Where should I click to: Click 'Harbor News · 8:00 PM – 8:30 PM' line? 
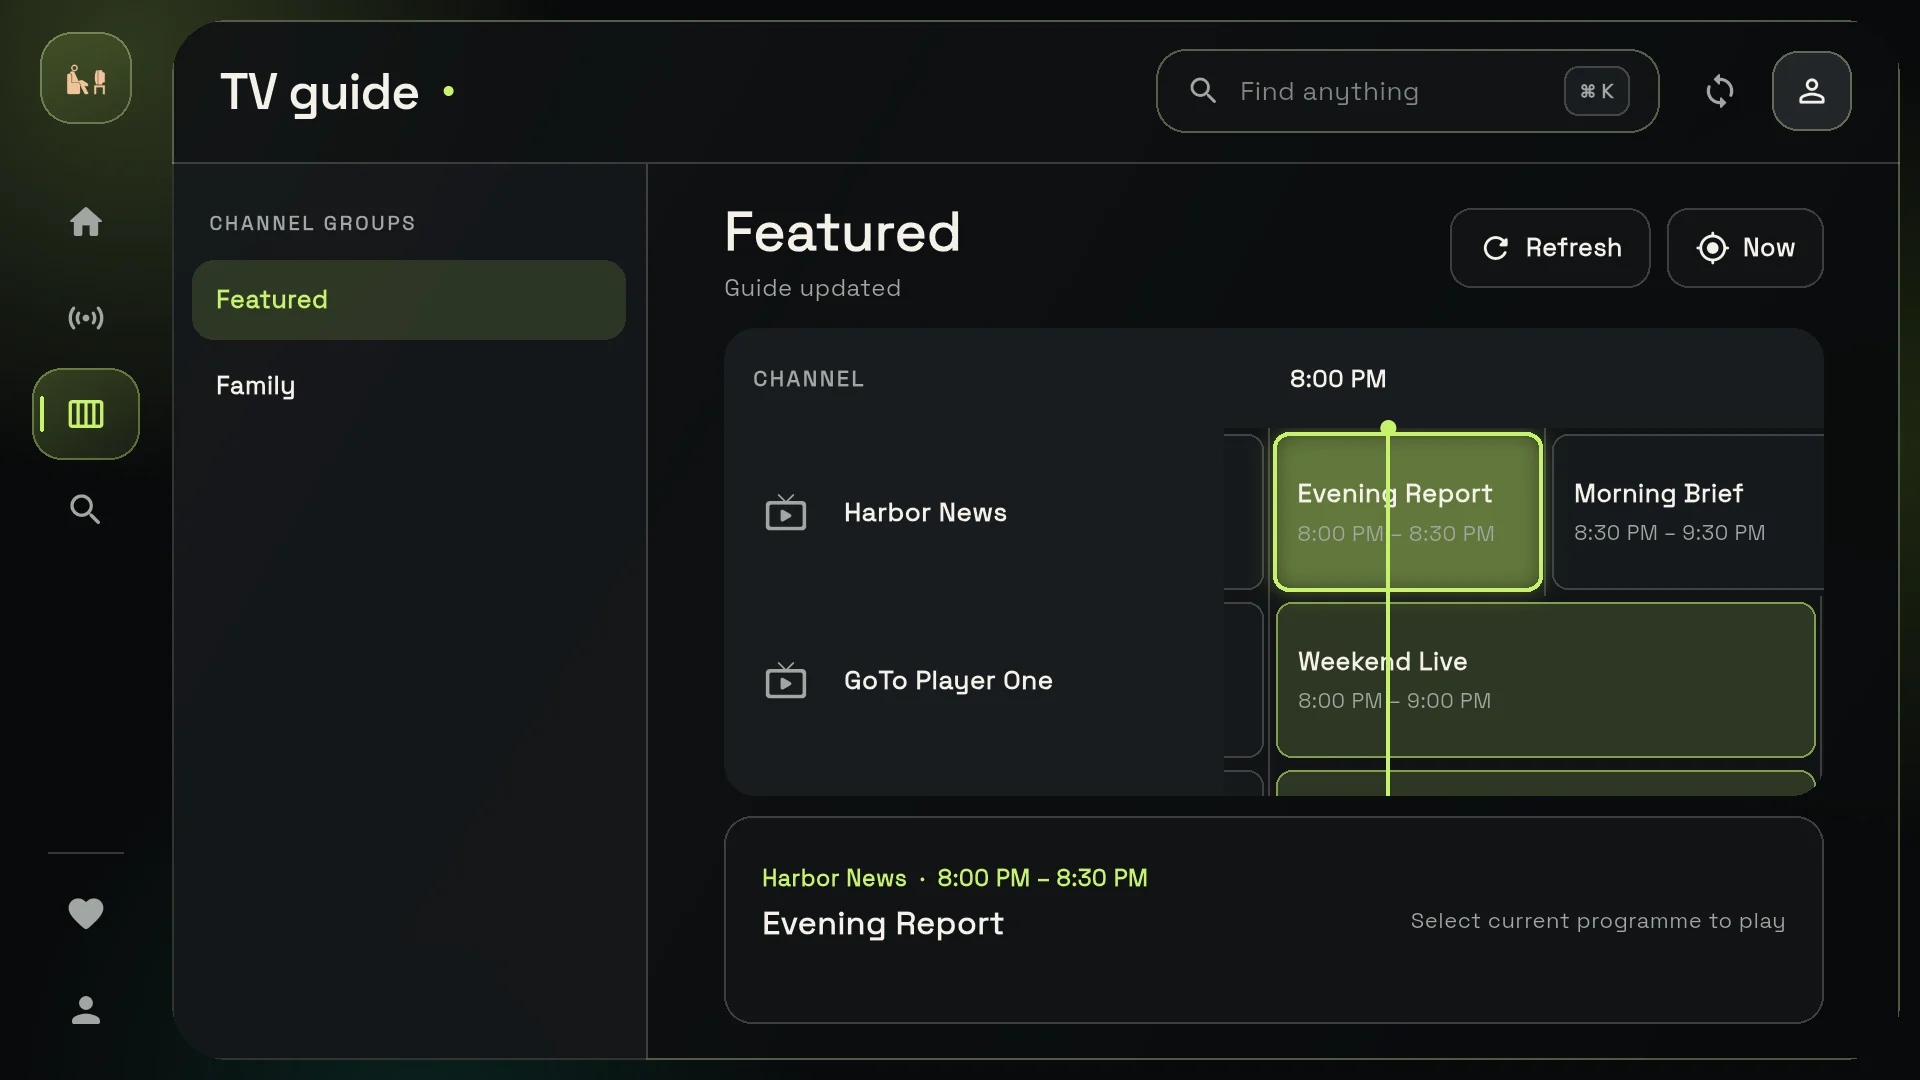(x=955, y=878)
